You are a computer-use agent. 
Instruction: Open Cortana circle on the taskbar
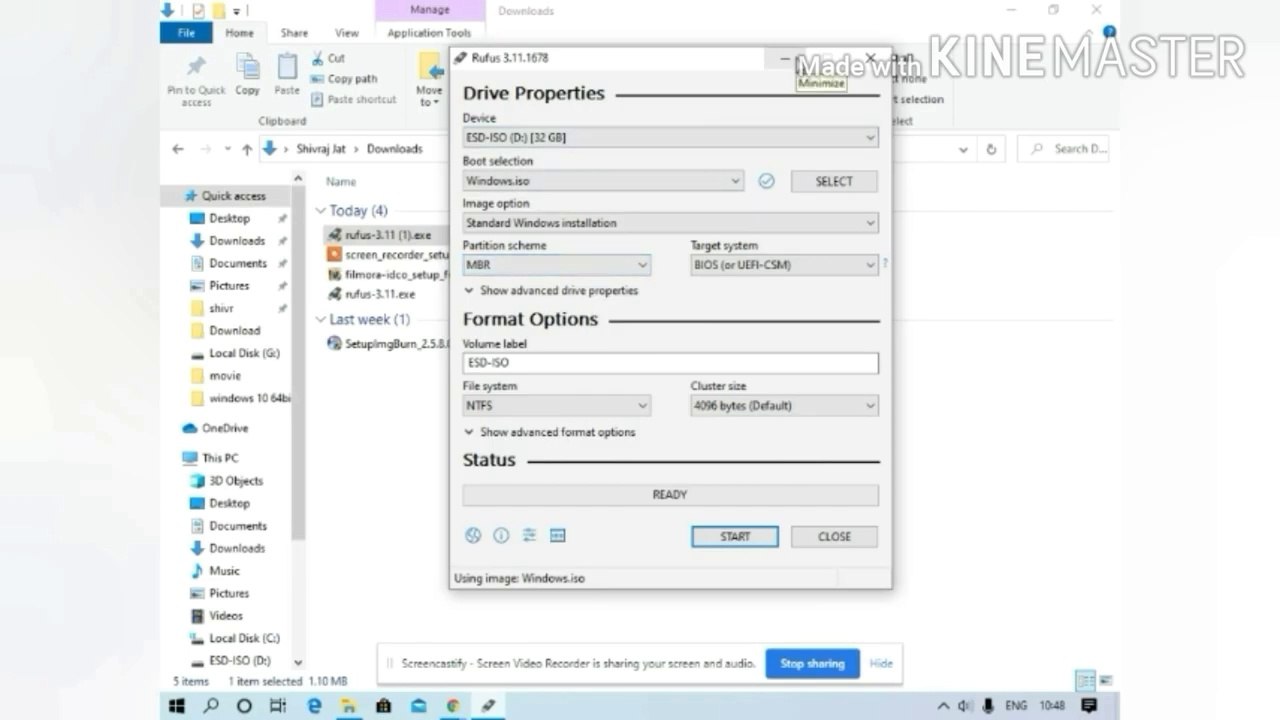[244, 705]
